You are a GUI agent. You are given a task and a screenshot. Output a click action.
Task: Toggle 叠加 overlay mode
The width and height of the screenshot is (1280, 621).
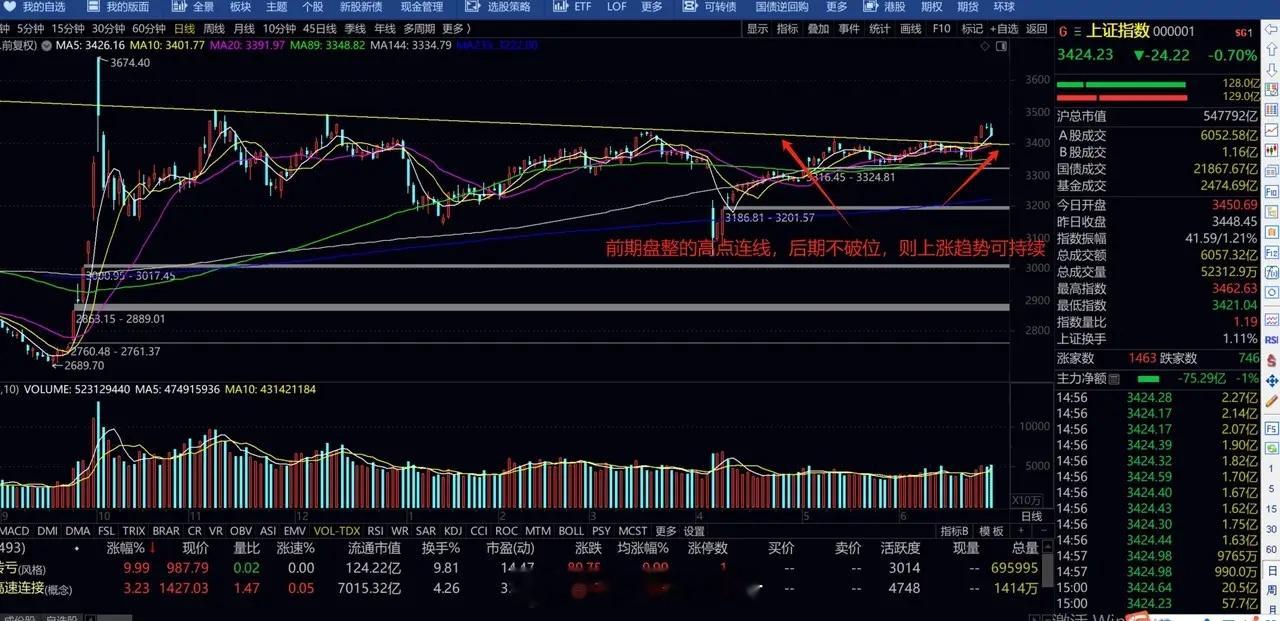point(818,29)
